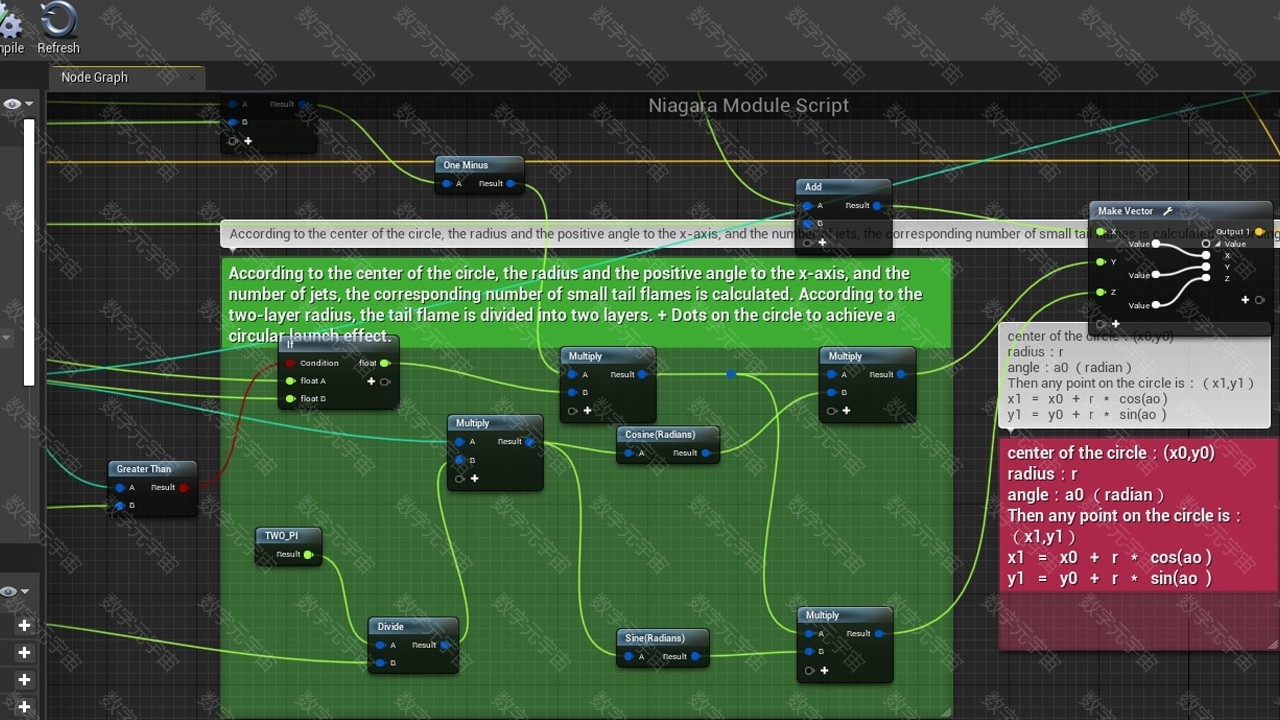Open the lower eye view options dropdown
The height and width of the screenshot is (720, 1280).
click(18, 592)
